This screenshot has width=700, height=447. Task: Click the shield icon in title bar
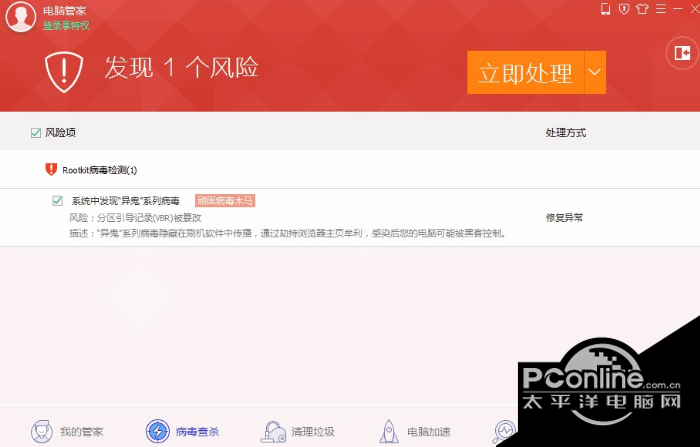[624, 8]
